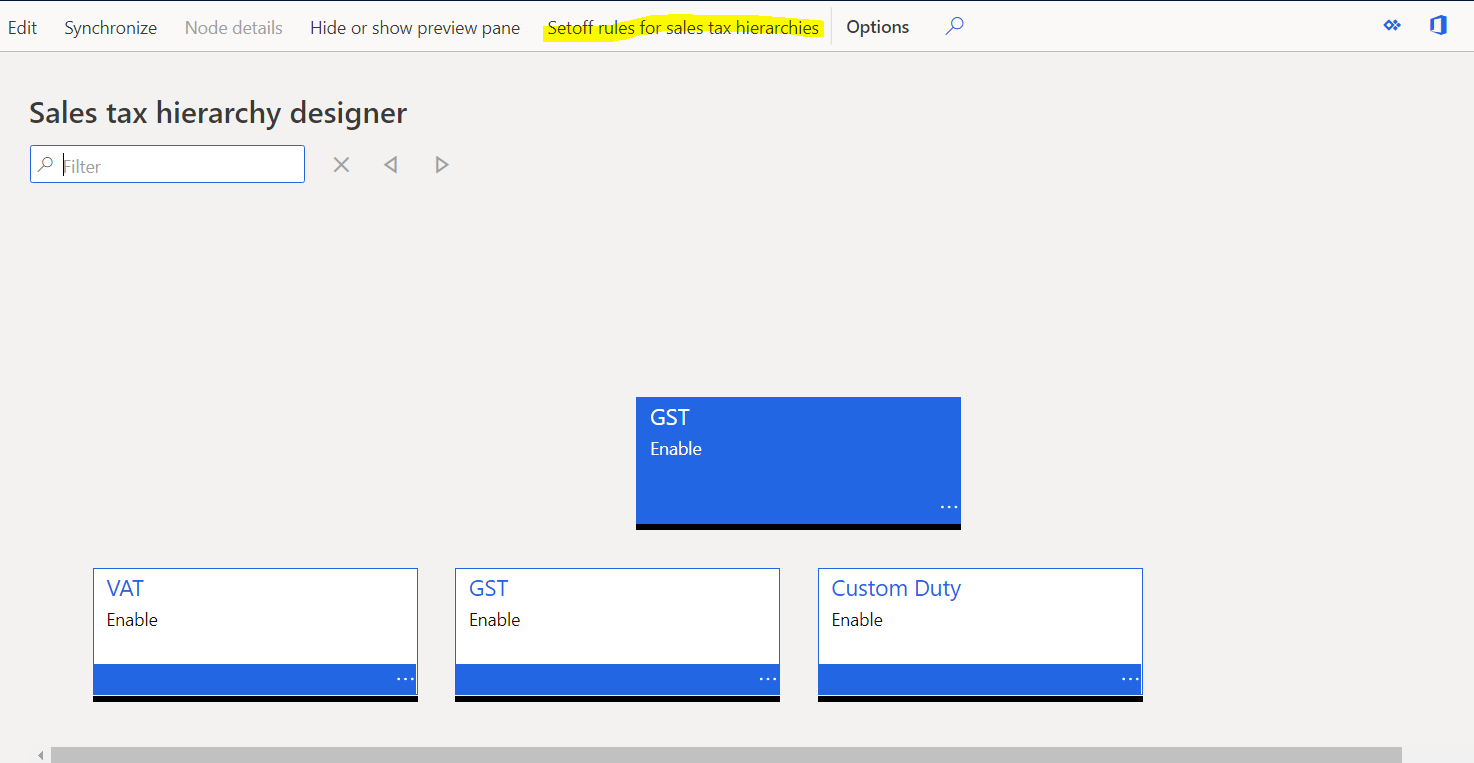The image size is (1474, 763).
Task: Open the Office 365 app launcher icon
Action: 1438,25
